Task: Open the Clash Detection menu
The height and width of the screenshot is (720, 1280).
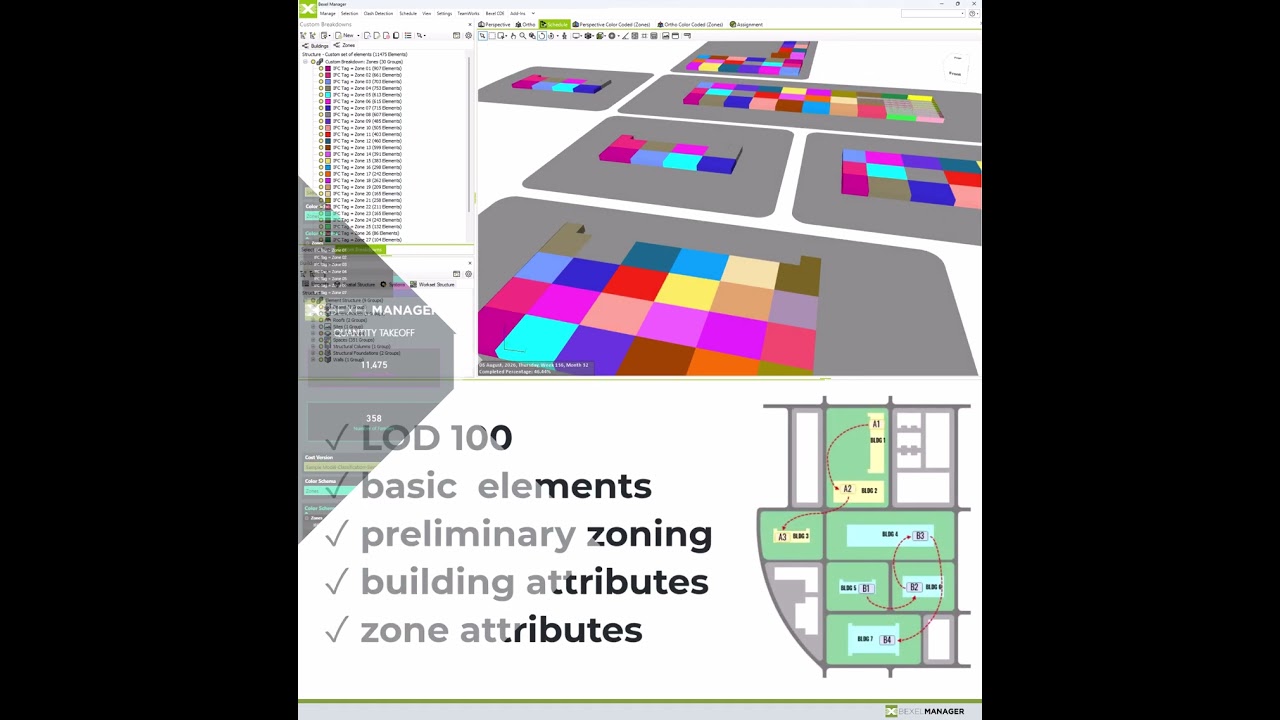Action: 378,13
